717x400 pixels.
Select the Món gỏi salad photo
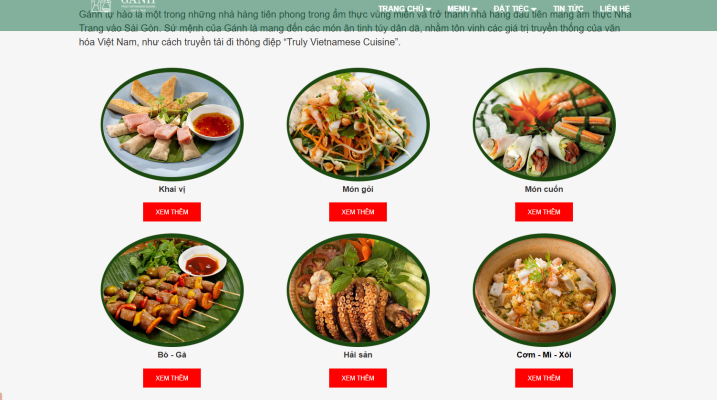[x=358, y=124]
